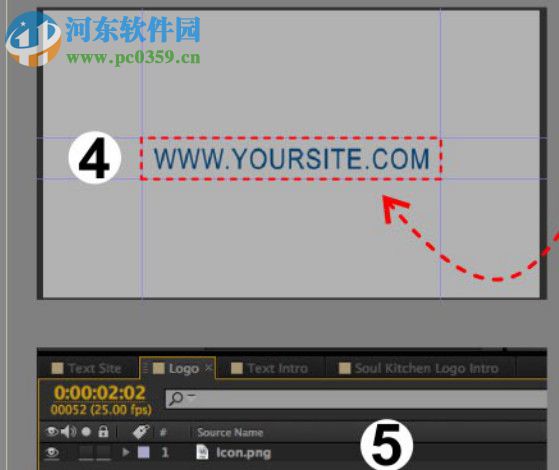Click the current timecode 0:00:02:02
The width and height of the screenshot is (559, 470).
100,393
